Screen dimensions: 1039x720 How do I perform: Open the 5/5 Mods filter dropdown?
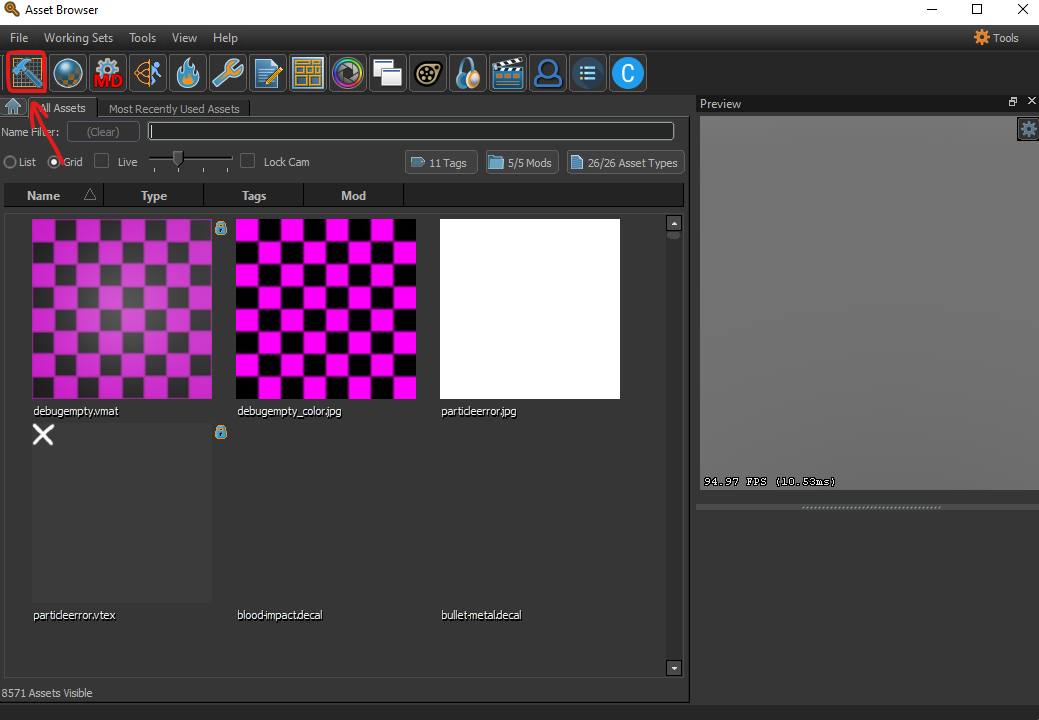521,162
